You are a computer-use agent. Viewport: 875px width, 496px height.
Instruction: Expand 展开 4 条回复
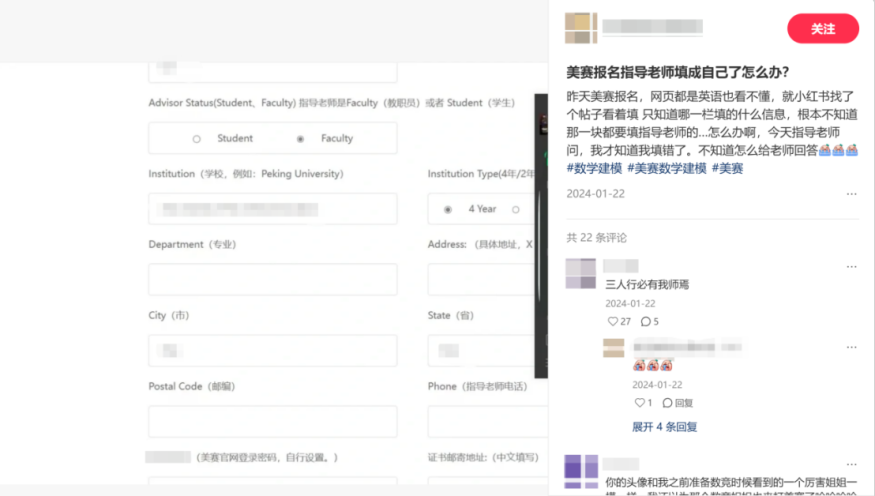pos(665,427)
